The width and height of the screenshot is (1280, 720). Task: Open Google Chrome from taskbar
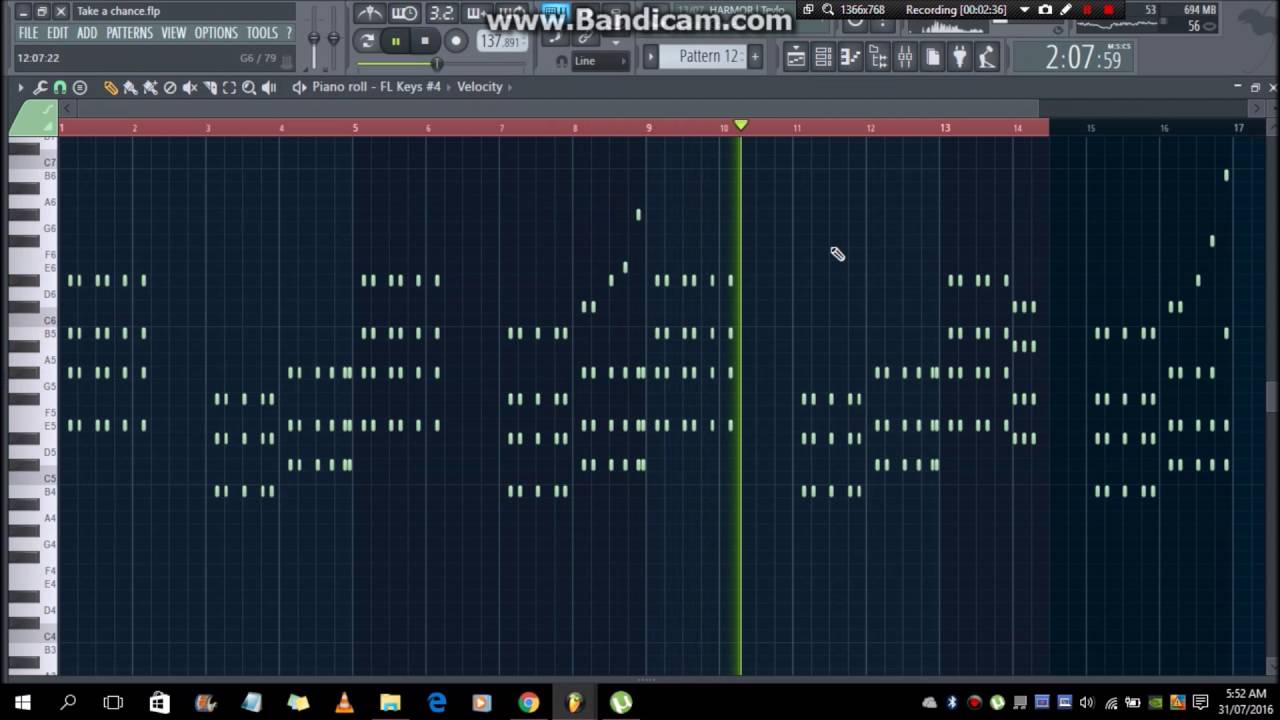[528, 703]
